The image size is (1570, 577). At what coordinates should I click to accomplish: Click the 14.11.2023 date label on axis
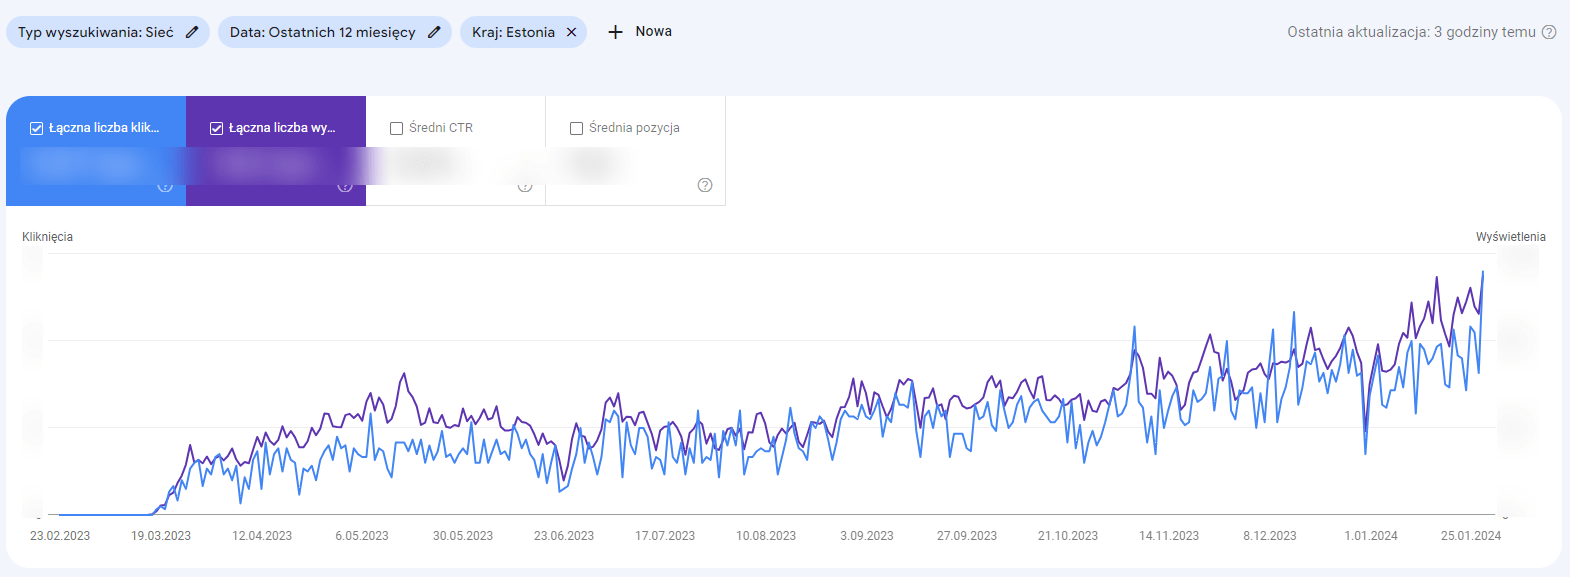[x=1169, y=536]
